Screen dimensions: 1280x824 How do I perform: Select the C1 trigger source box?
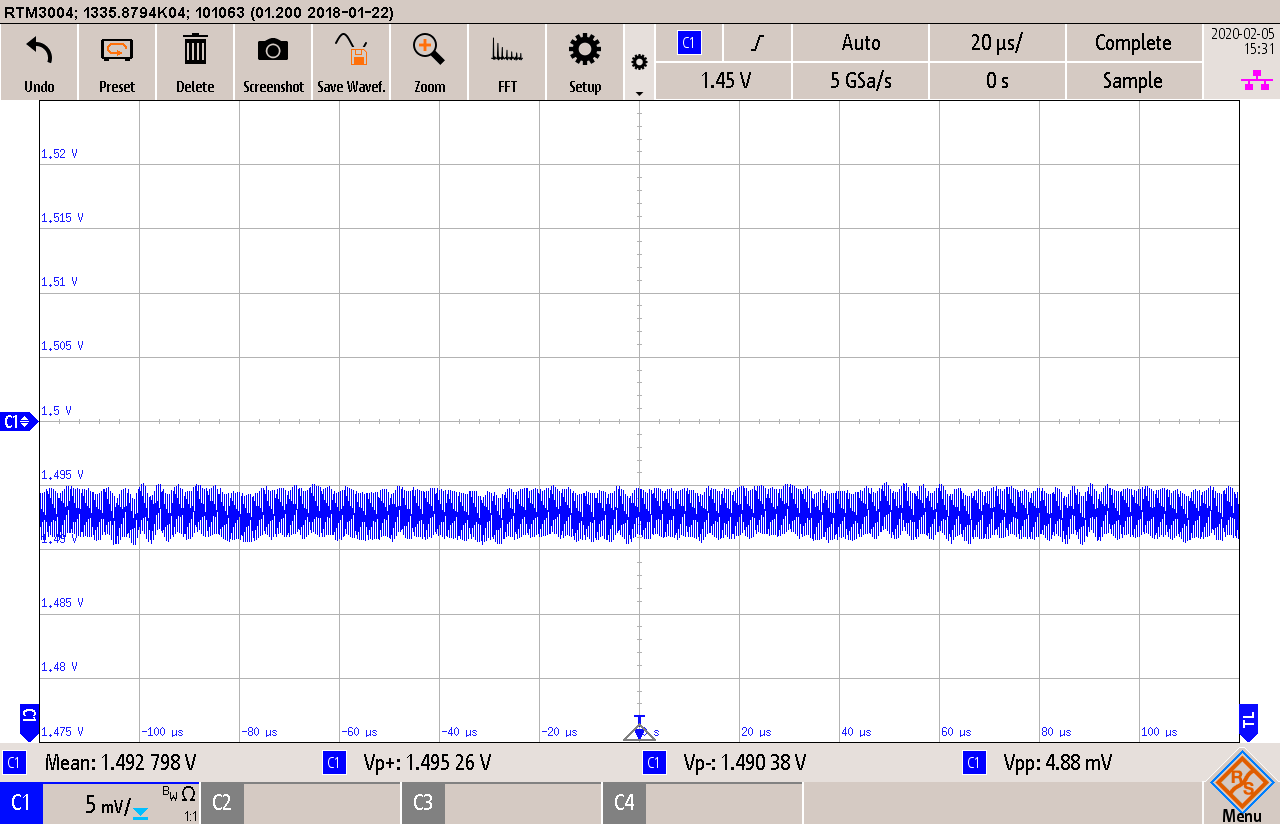pos(688,43)
